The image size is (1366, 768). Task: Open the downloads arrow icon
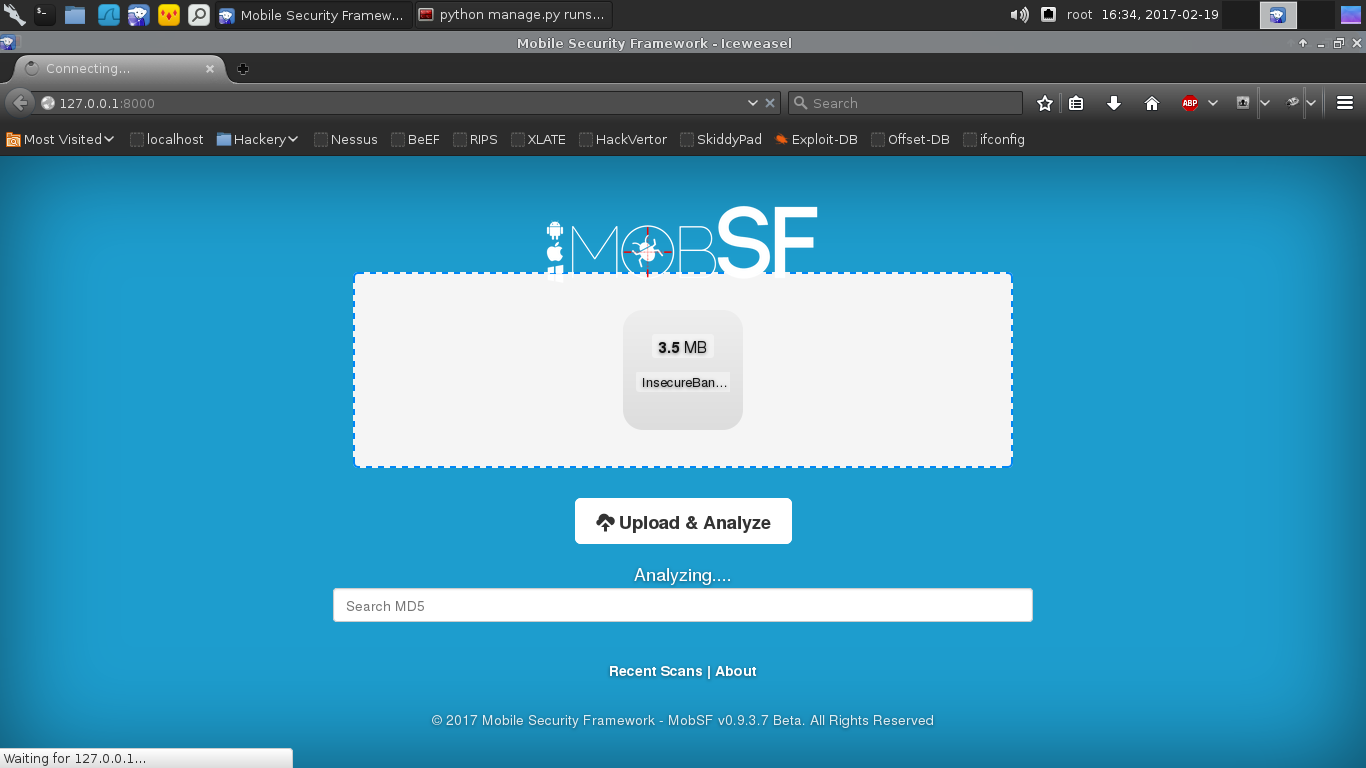tap(1114, 103)
